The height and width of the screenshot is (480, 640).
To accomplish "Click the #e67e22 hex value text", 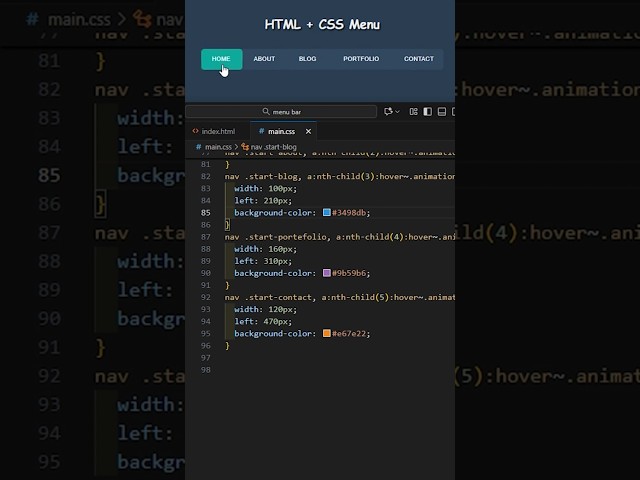I will point(349,333).
